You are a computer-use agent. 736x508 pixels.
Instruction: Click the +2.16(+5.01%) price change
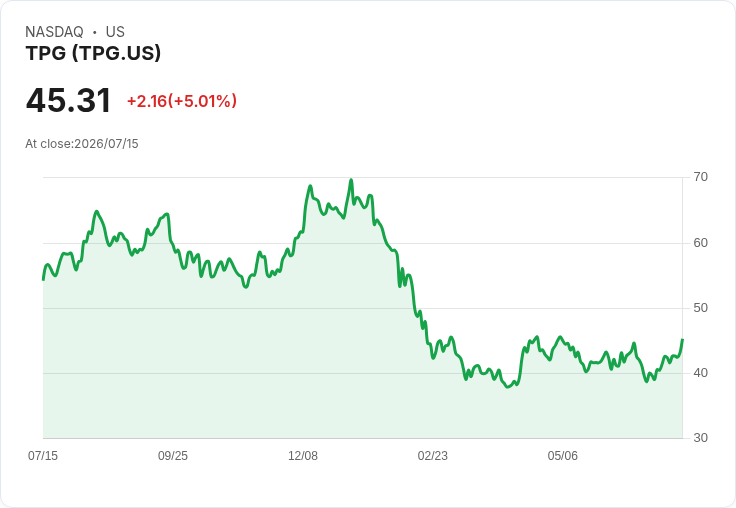point(182,101)
